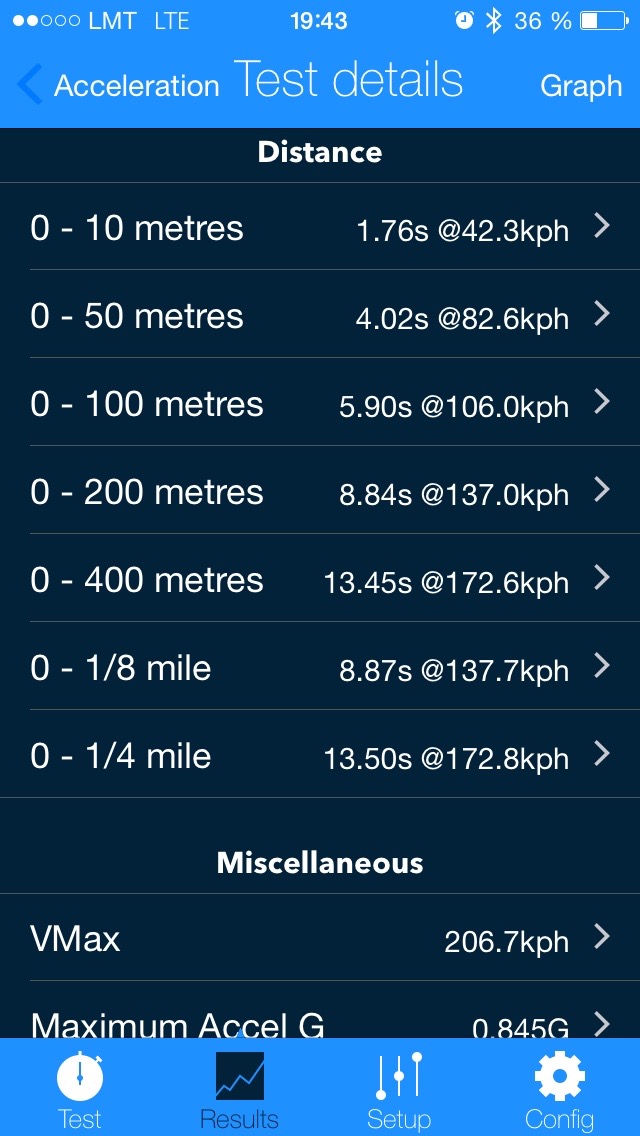Expand the 0 - 50 metres chevron
The image size is (640, 1136).
coord(602,314)
